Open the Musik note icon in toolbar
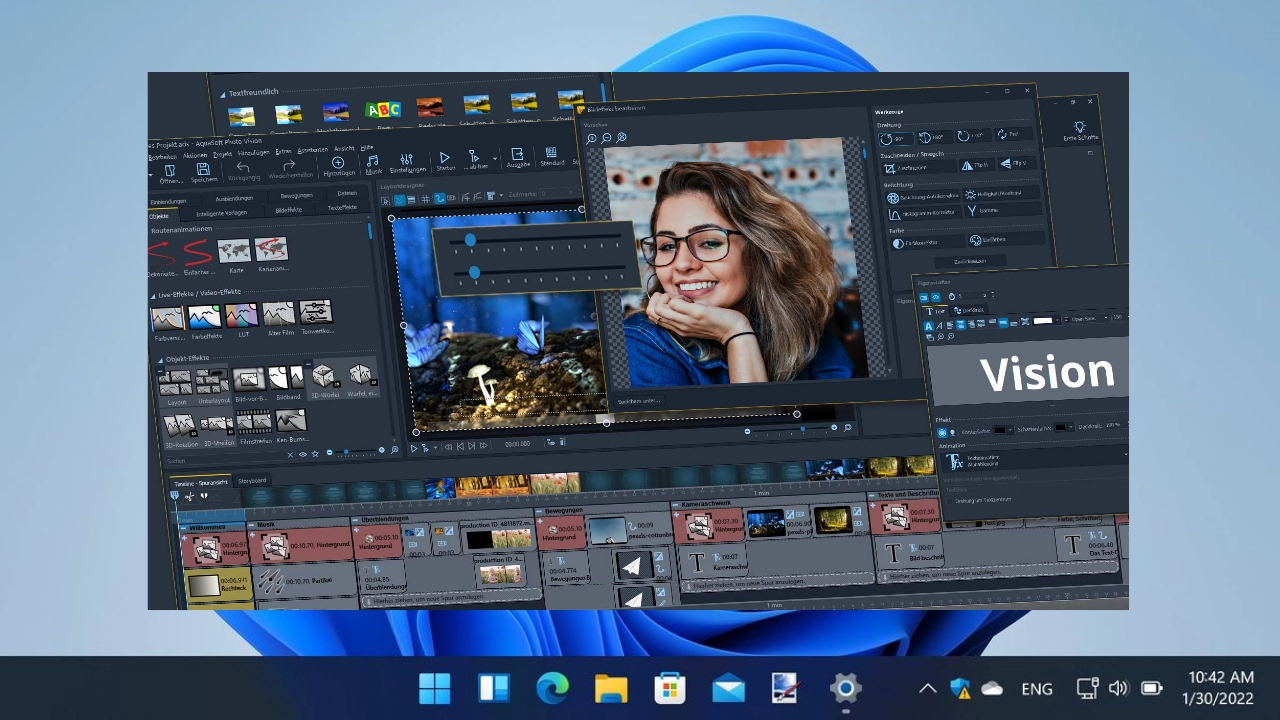The width and height of the screenshot is (1280, 720). 373,161
